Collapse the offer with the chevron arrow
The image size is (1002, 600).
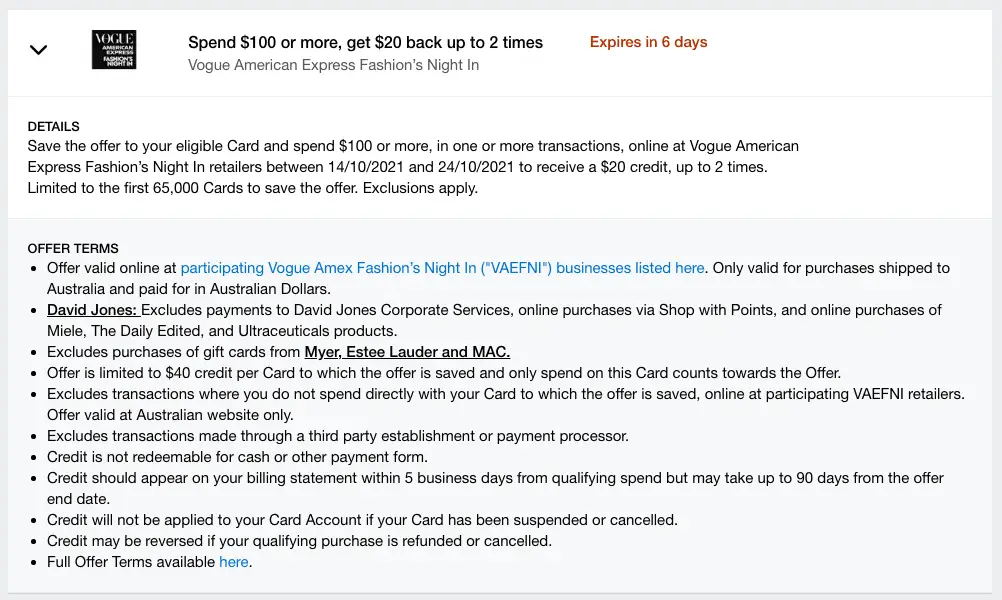click(x=38, y=50)
